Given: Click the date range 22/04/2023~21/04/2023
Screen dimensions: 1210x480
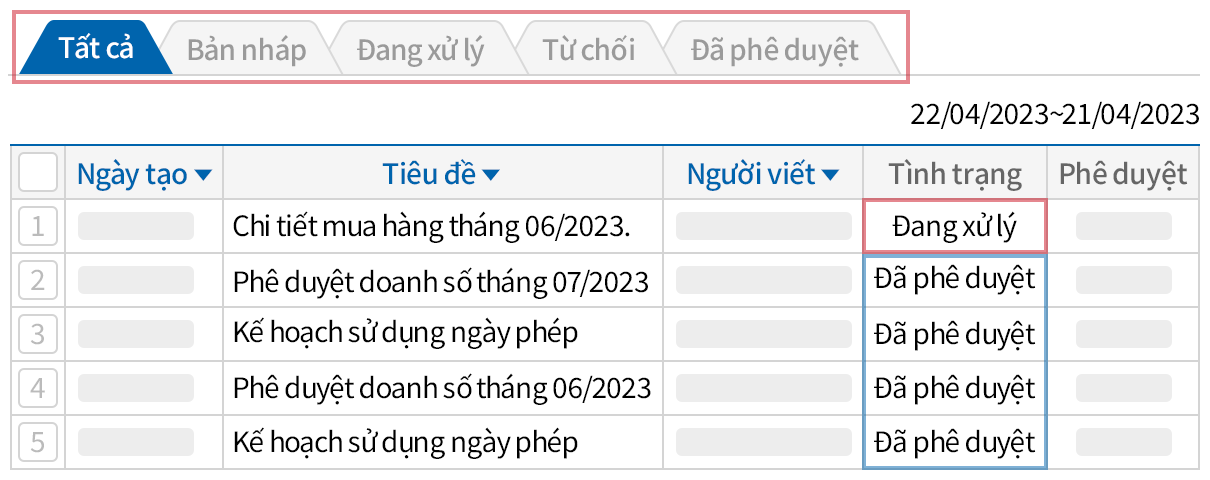Looking at the screenshot, I should (1054, 114).
